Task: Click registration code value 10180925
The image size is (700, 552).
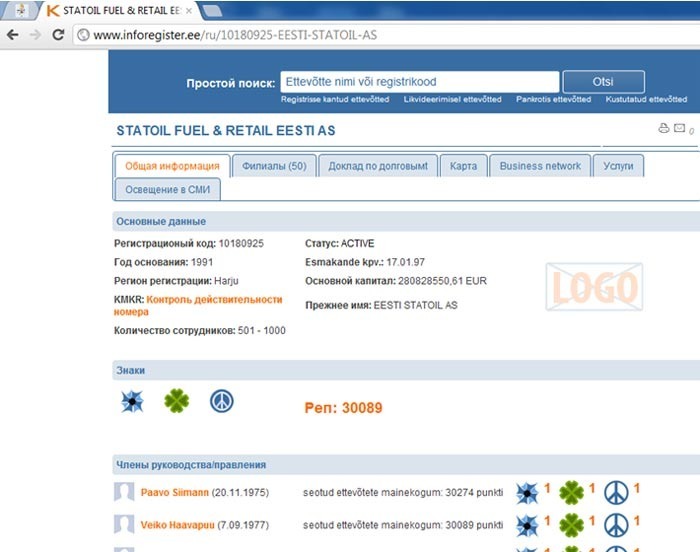Action: click(241, 243)
